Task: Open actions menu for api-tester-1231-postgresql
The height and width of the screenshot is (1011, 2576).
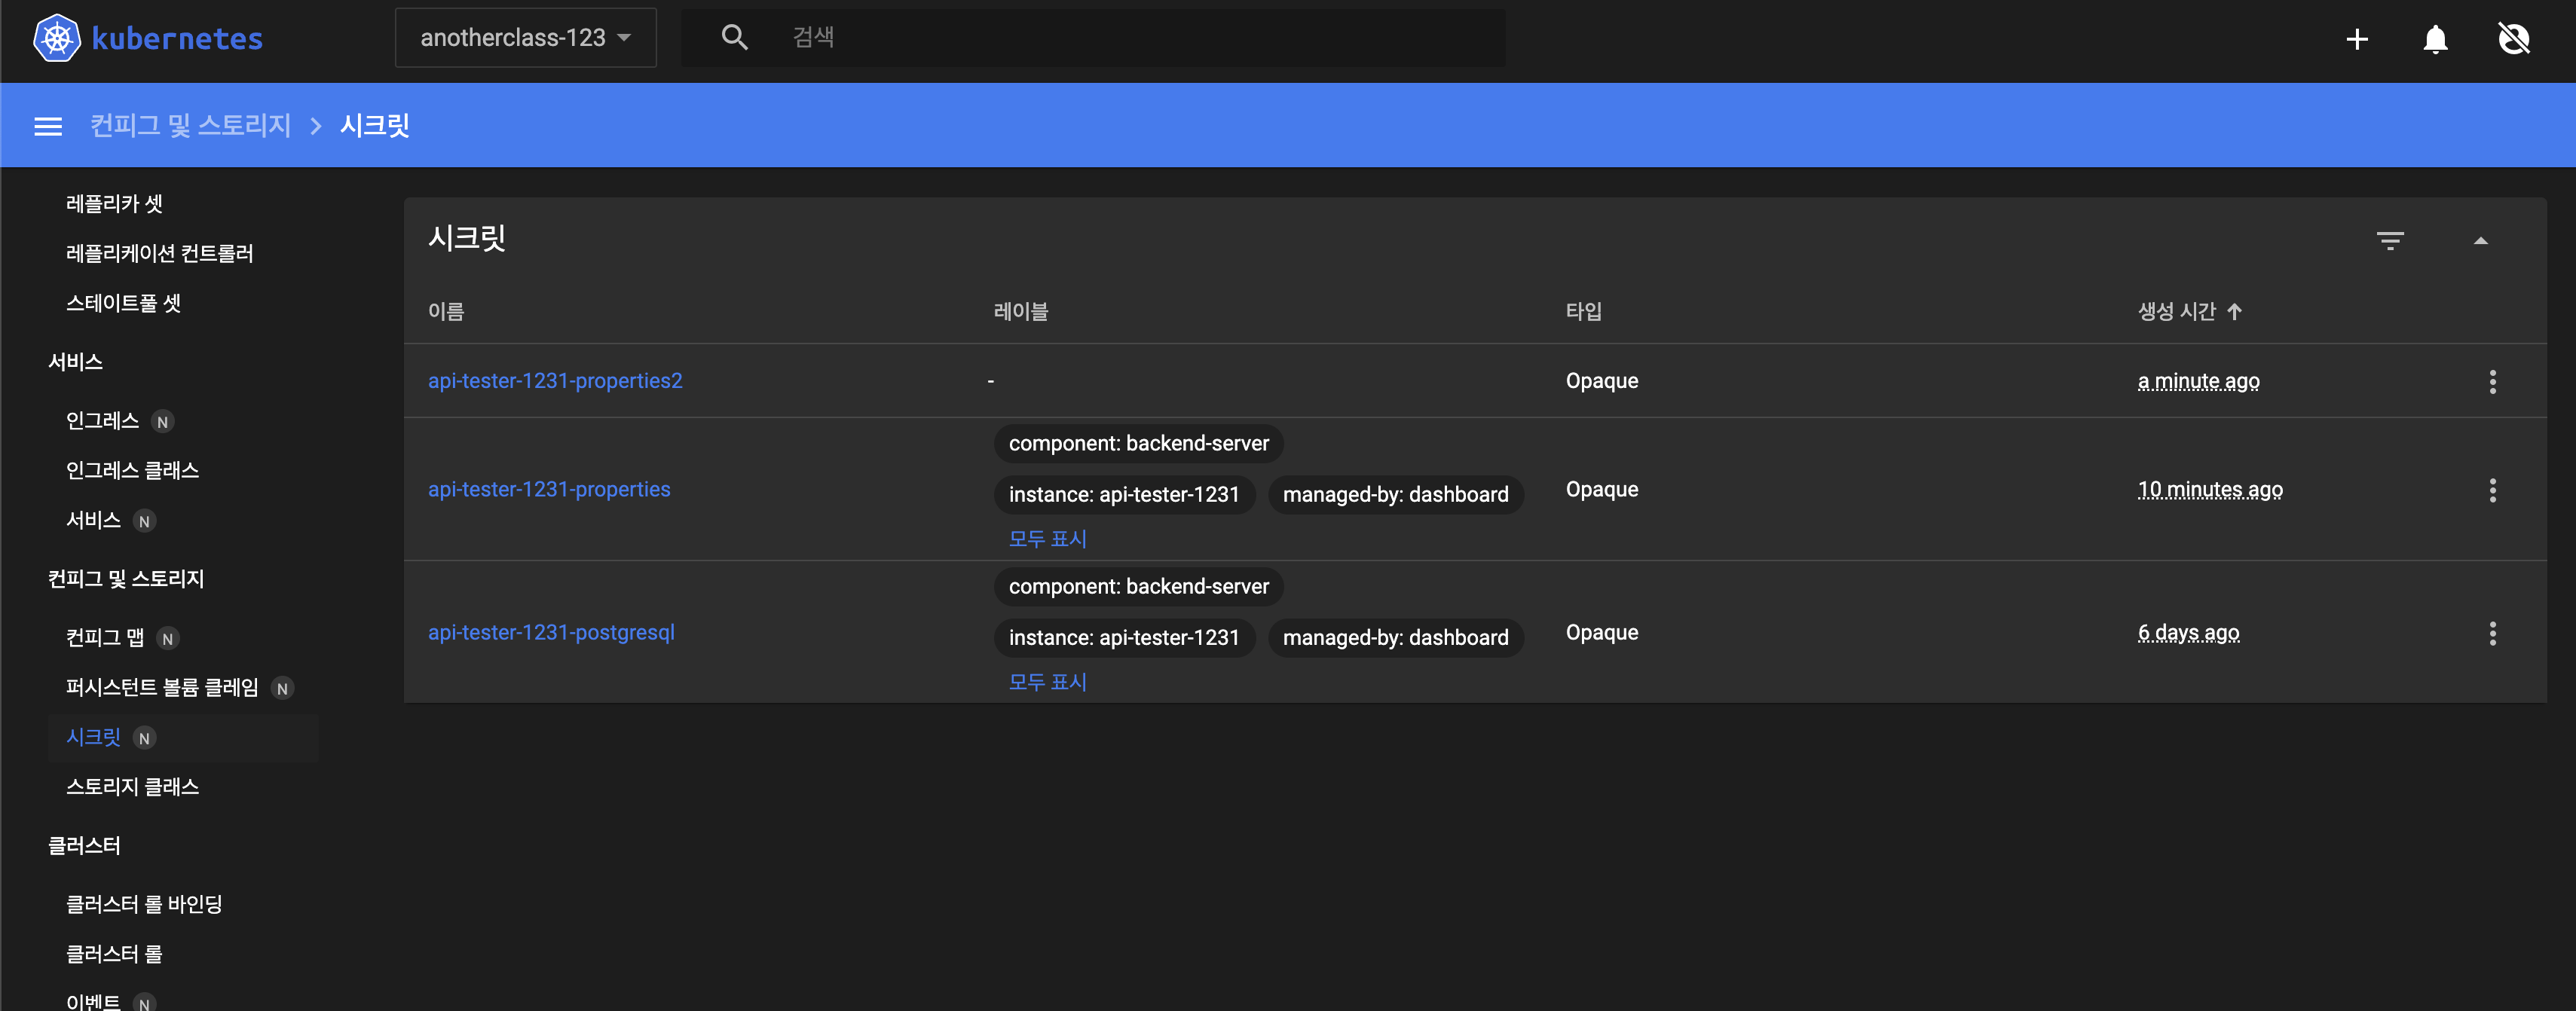Action: point(2492,633)
